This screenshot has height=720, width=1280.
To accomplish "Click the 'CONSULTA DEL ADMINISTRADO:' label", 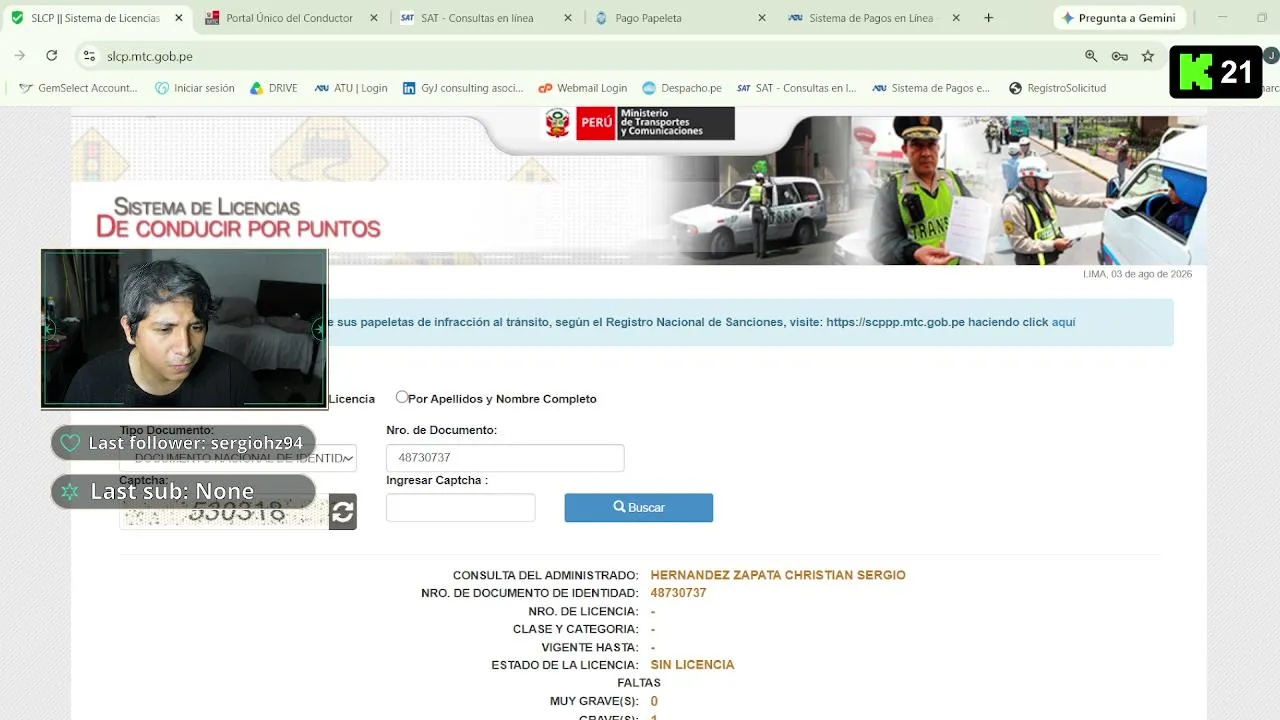I will pyautogui.click(x=545, y=575).
